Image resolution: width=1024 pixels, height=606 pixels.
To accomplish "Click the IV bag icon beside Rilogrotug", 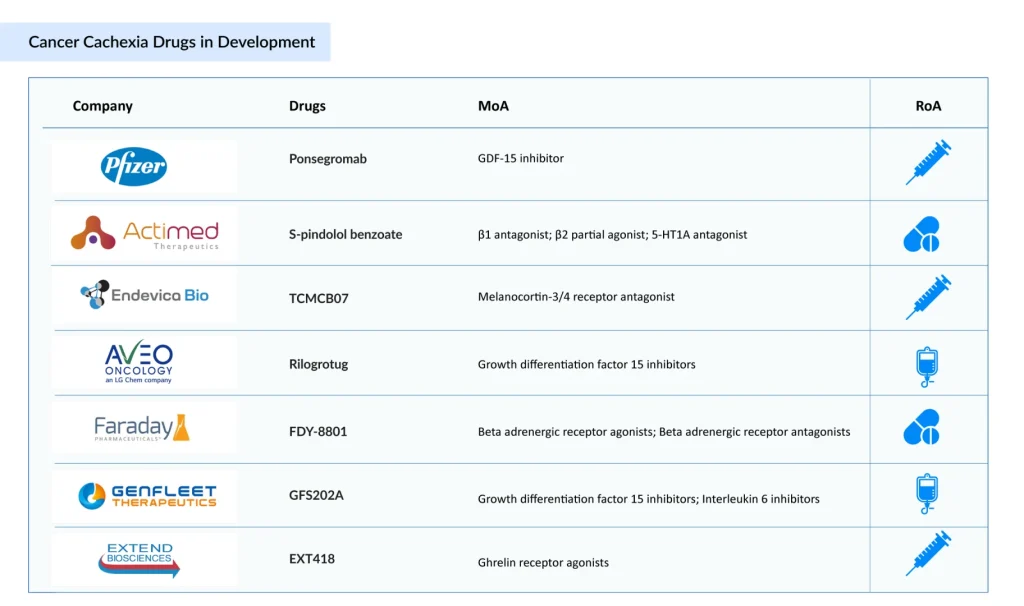I will [928, 363].
